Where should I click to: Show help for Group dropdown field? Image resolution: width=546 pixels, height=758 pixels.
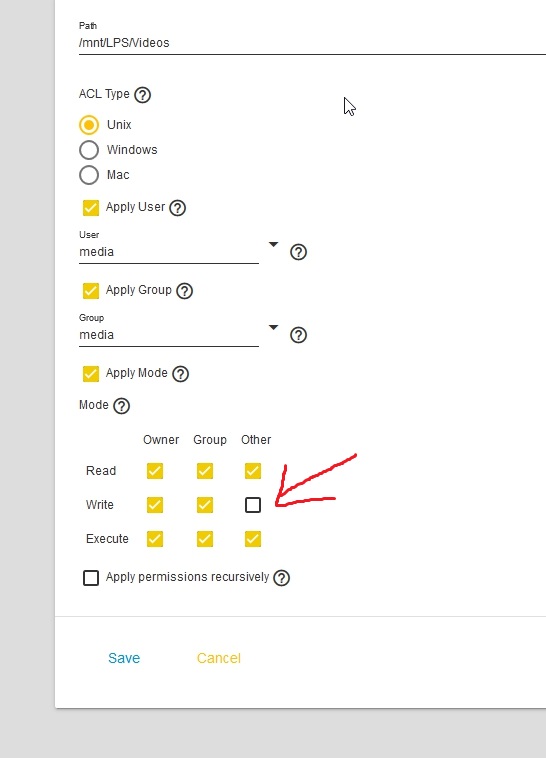tap(298, 335)
